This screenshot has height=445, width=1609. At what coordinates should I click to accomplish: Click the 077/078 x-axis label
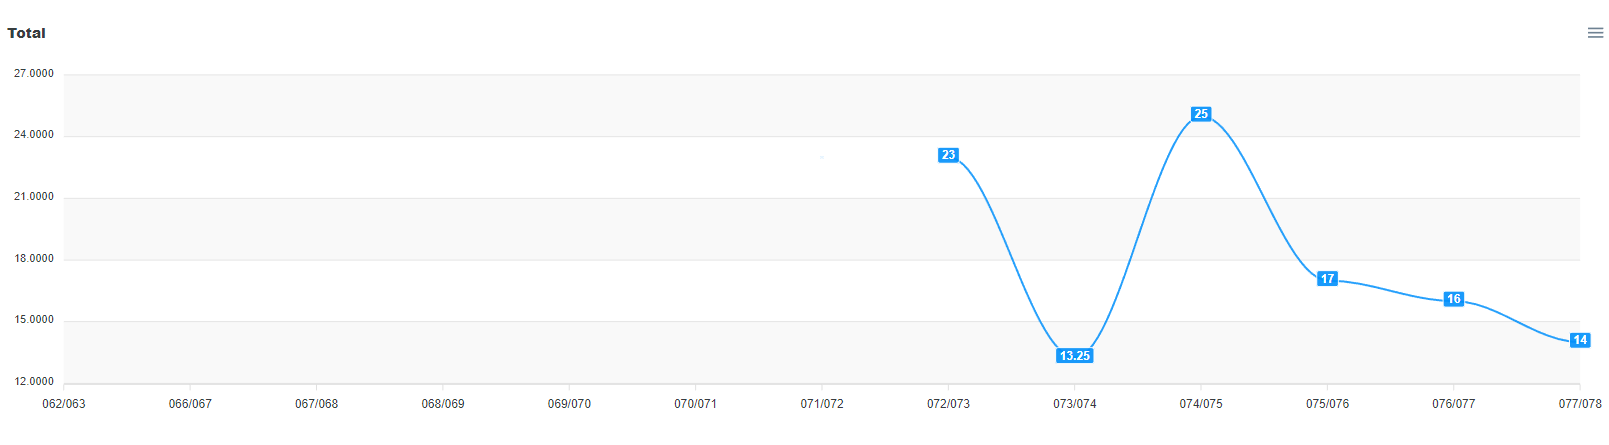(x=1580, y=404)
